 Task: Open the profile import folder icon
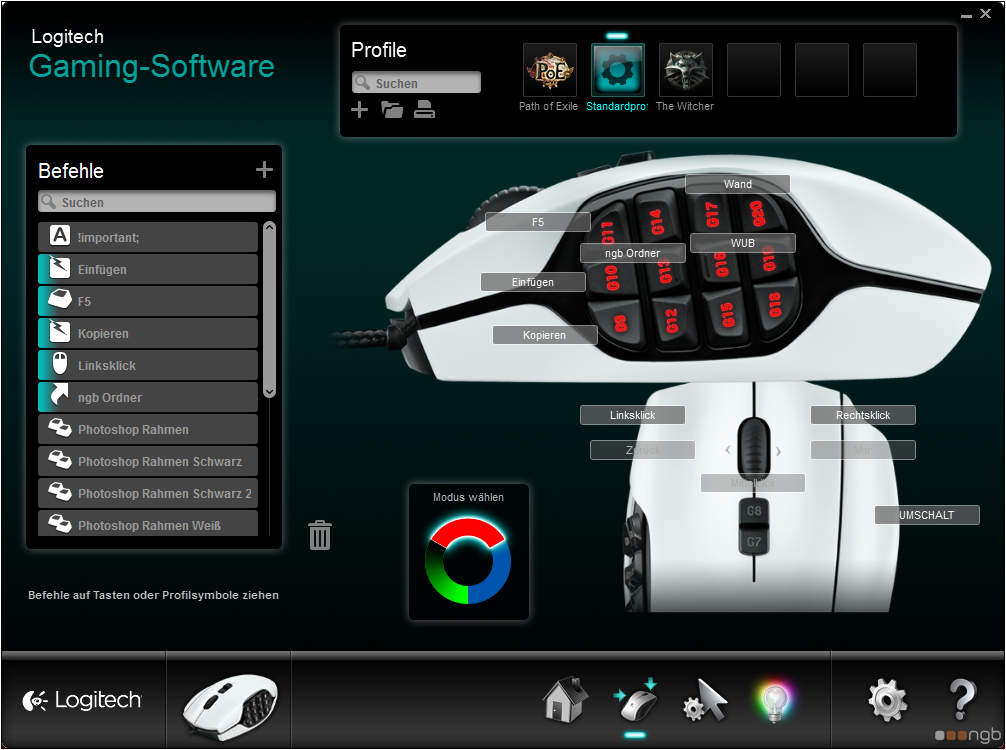[392, 110]
